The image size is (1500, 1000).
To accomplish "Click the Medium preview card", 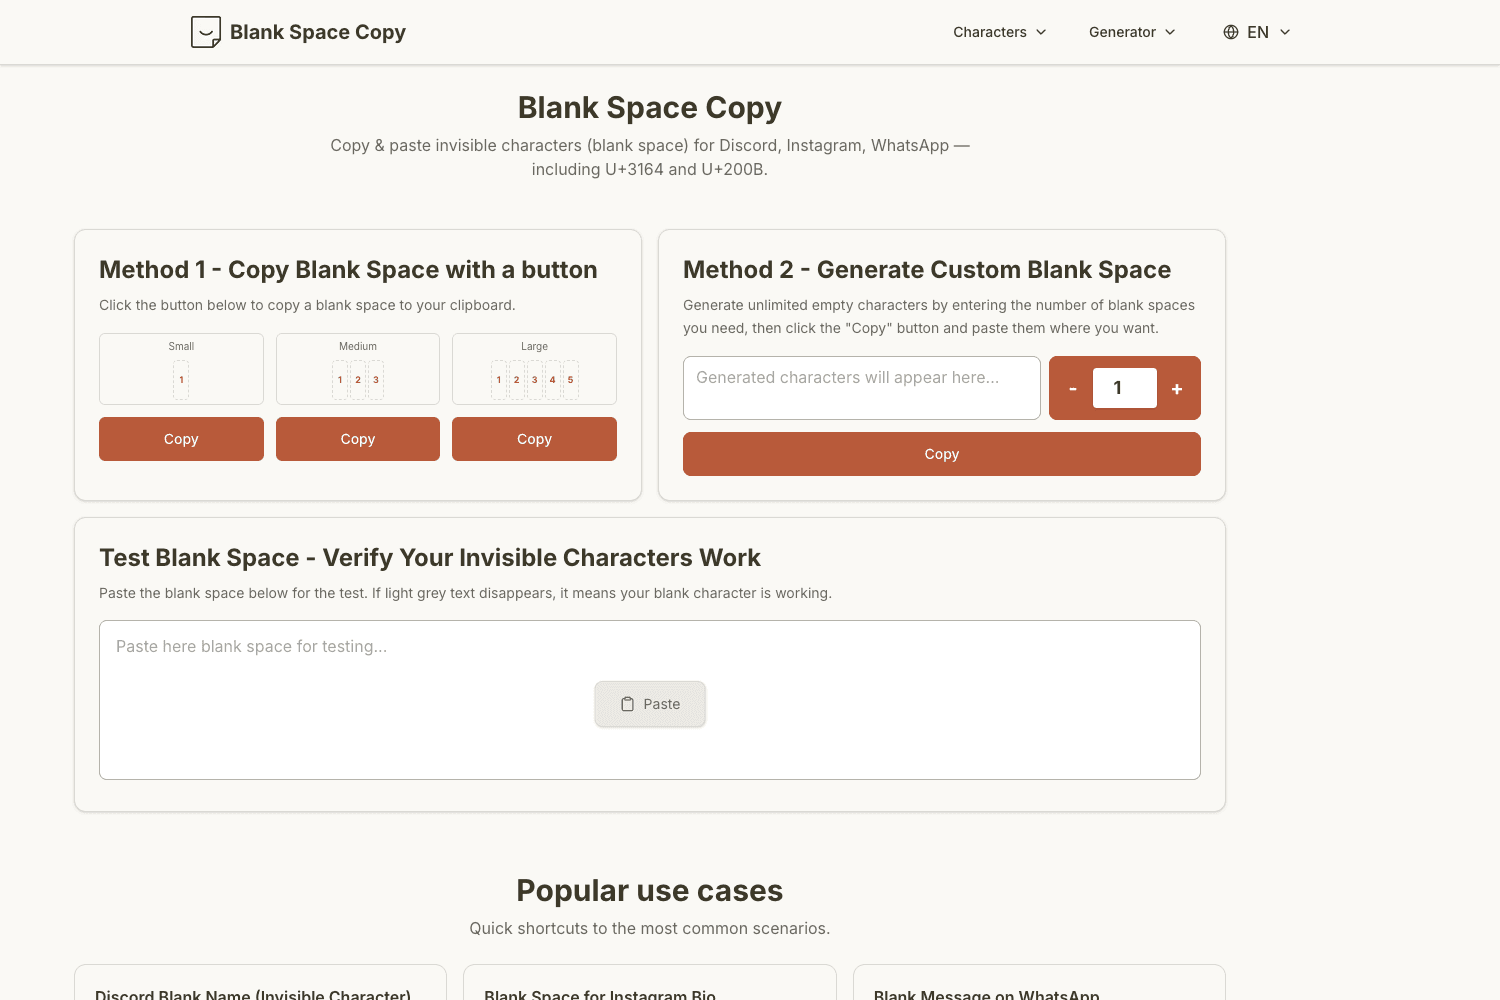I will (x=358, y=369).
